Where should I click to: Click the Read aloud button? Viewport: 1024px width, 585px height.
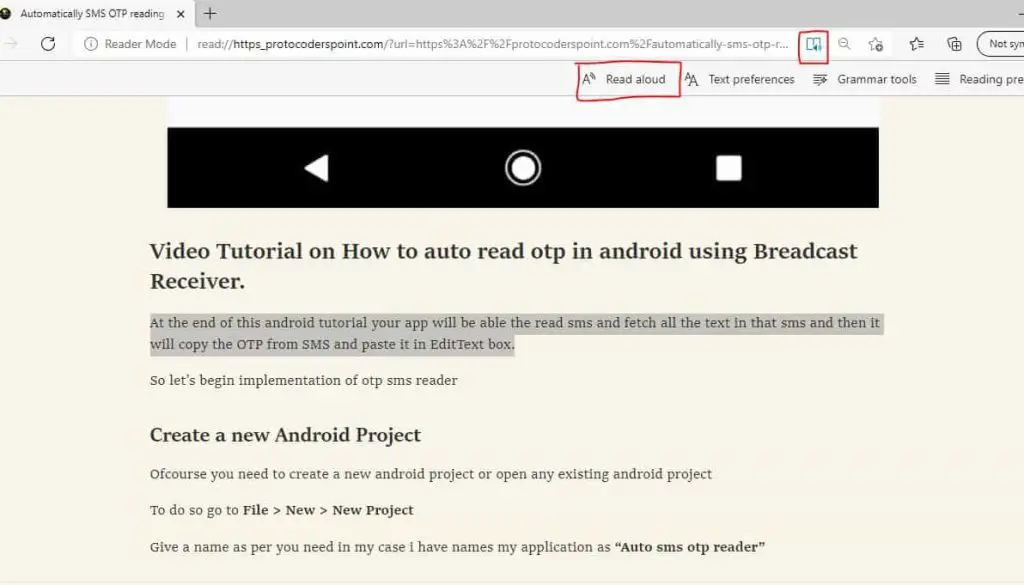point(624,79)
